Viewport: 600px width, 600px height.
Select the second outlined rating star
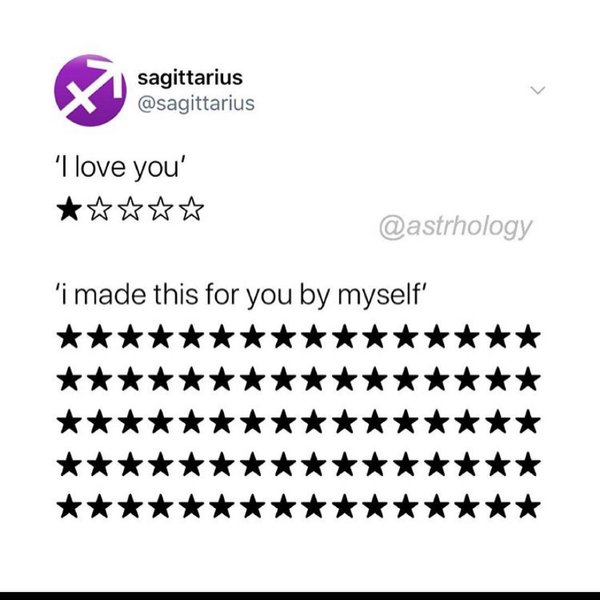click(x=100, y=209)
